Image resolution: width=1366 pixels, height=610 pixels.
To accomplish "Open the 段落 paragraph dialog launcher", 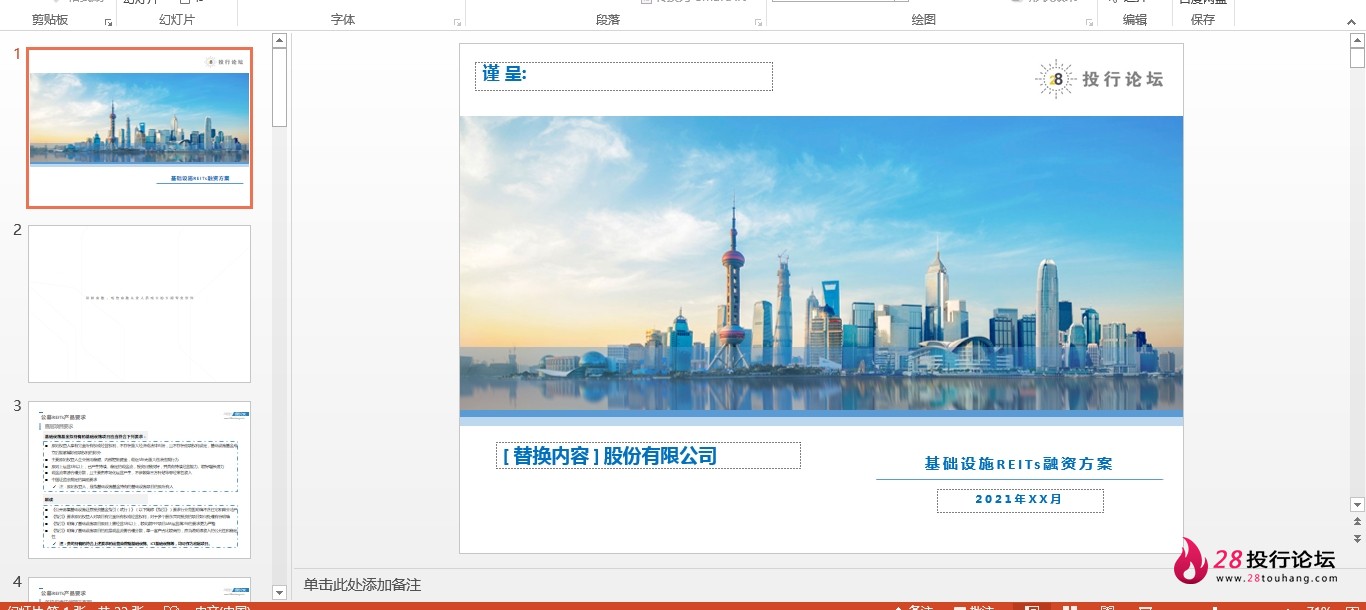I will 757,22.
